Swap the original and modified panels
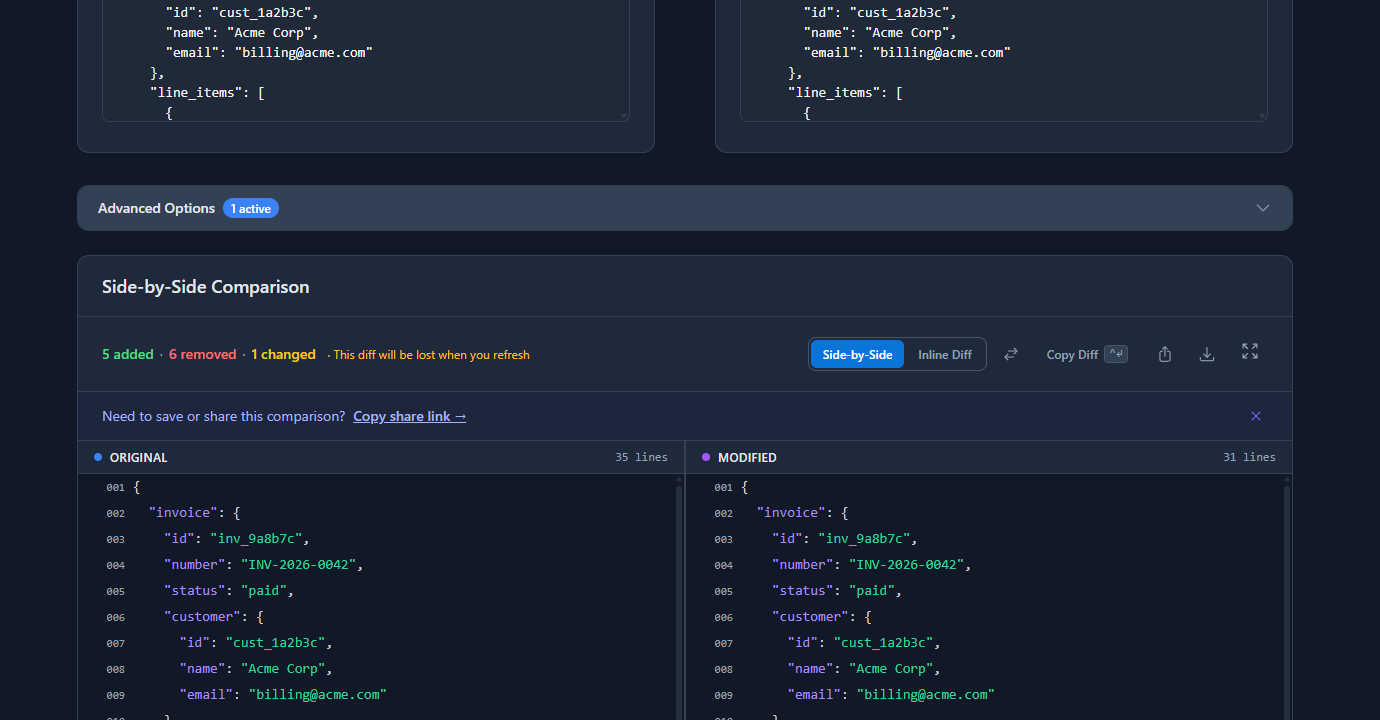 (1010, 353)
